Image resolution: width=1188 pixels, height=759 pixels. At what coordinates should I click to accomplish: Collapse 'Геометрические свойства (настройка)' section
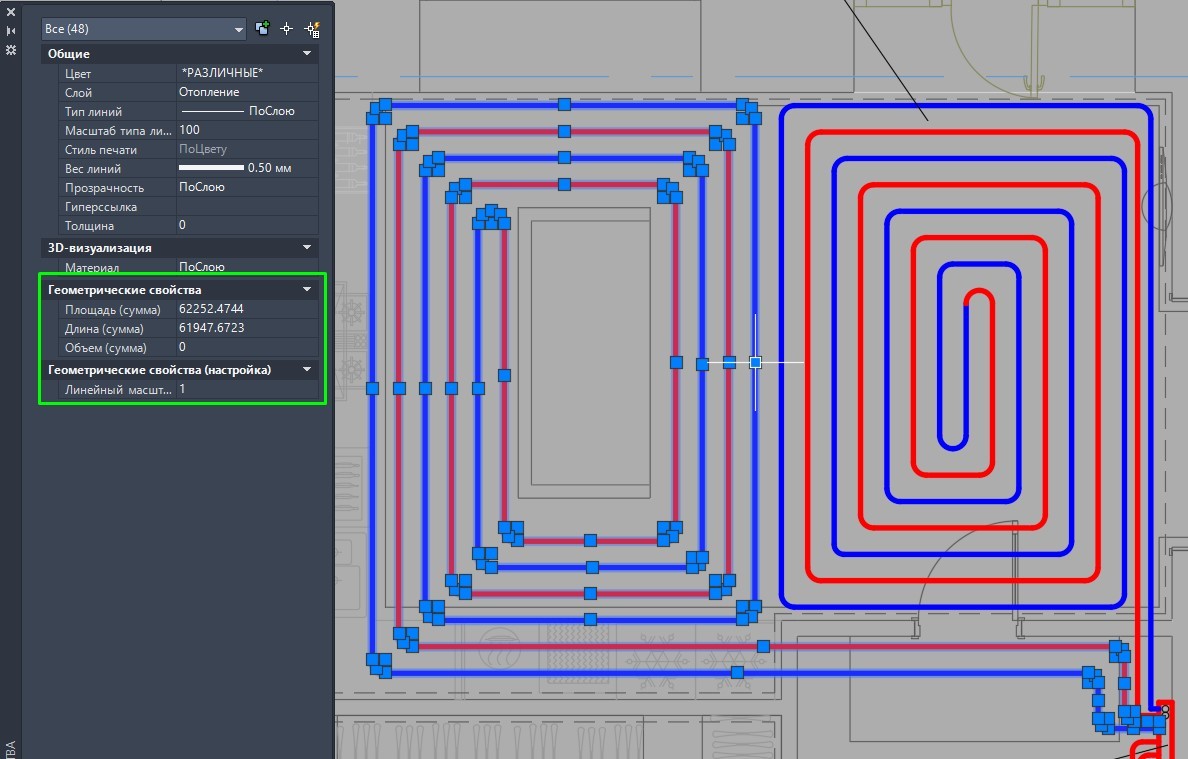307,370
